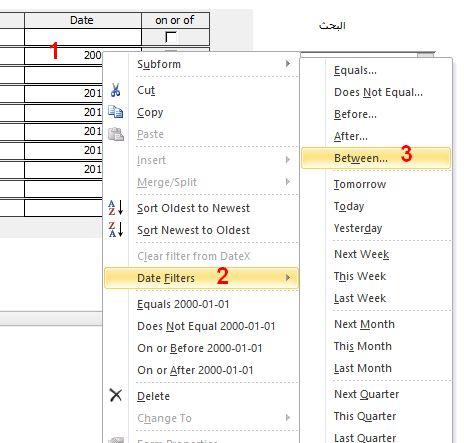
Task: Open the combo box dropdown under البحث
Action: coord(426,55)
